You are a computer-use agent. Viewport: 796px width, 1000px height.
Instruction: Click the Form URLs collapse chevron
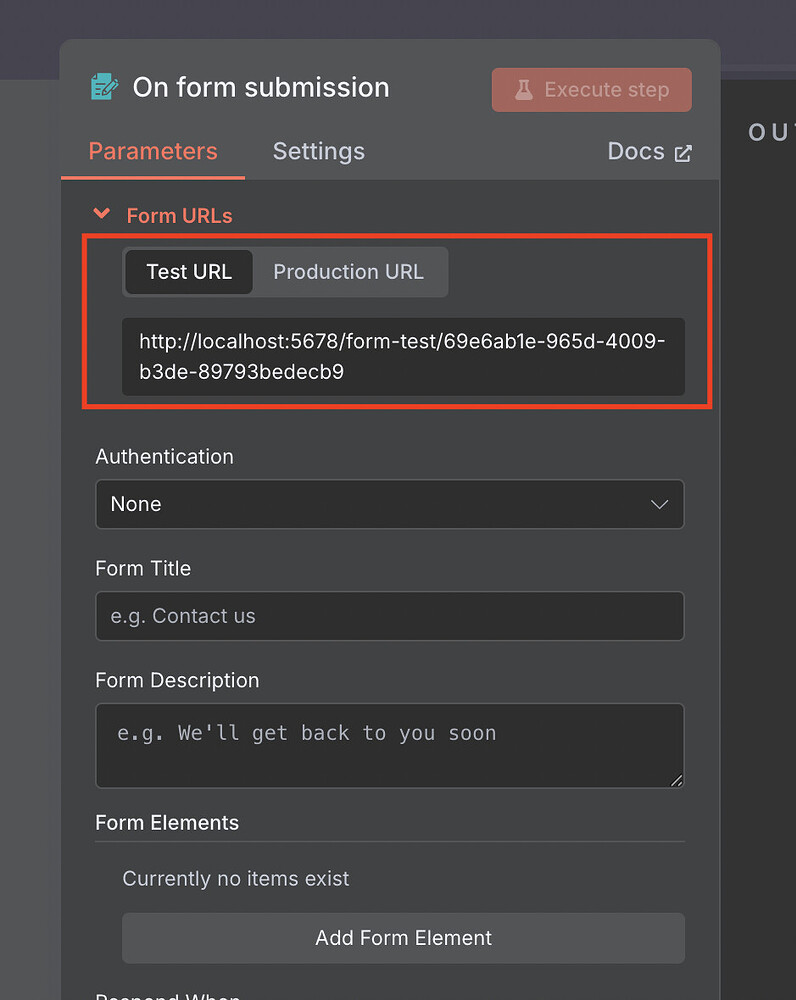101,214
